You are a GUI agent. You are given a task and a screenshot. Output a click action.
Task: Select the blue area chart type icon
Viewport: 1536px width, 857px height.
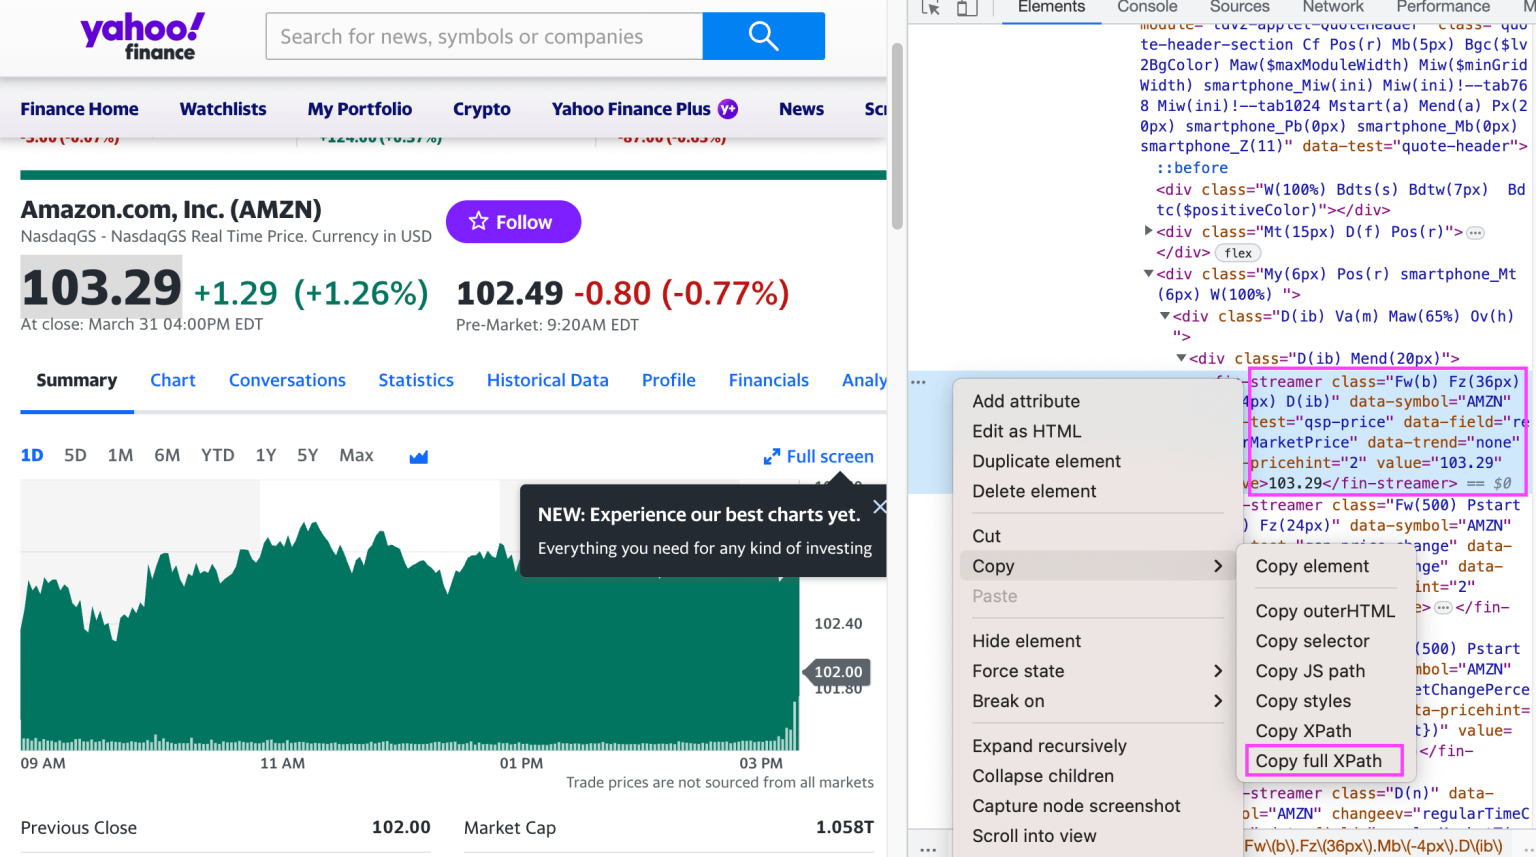(417, 455)
